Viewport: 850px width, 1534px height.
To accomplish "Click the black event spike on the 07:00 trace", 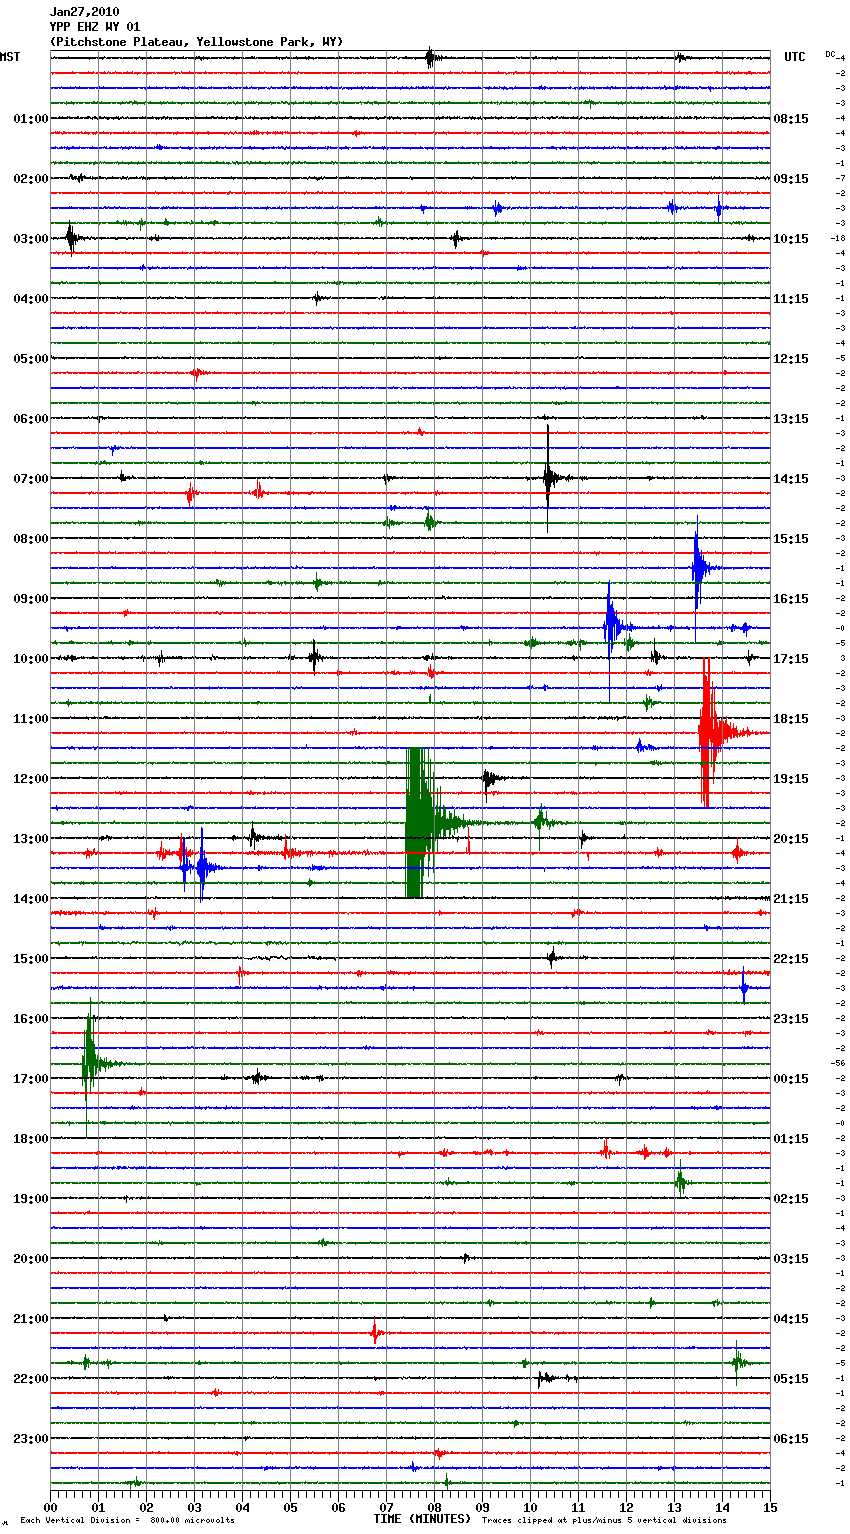I will 549,478.
